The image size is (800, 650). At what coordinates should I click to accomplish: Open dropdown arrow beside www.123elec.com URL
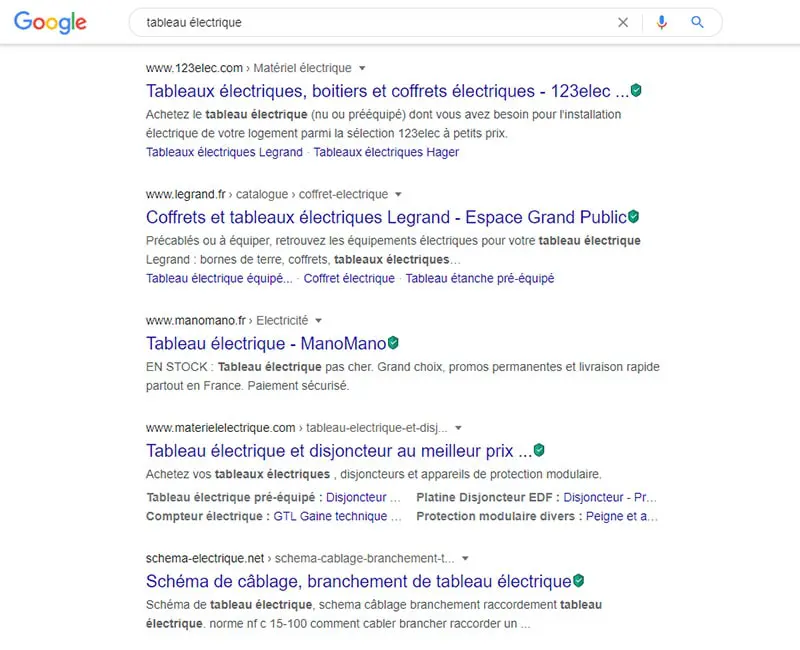(x=362, y=68)
